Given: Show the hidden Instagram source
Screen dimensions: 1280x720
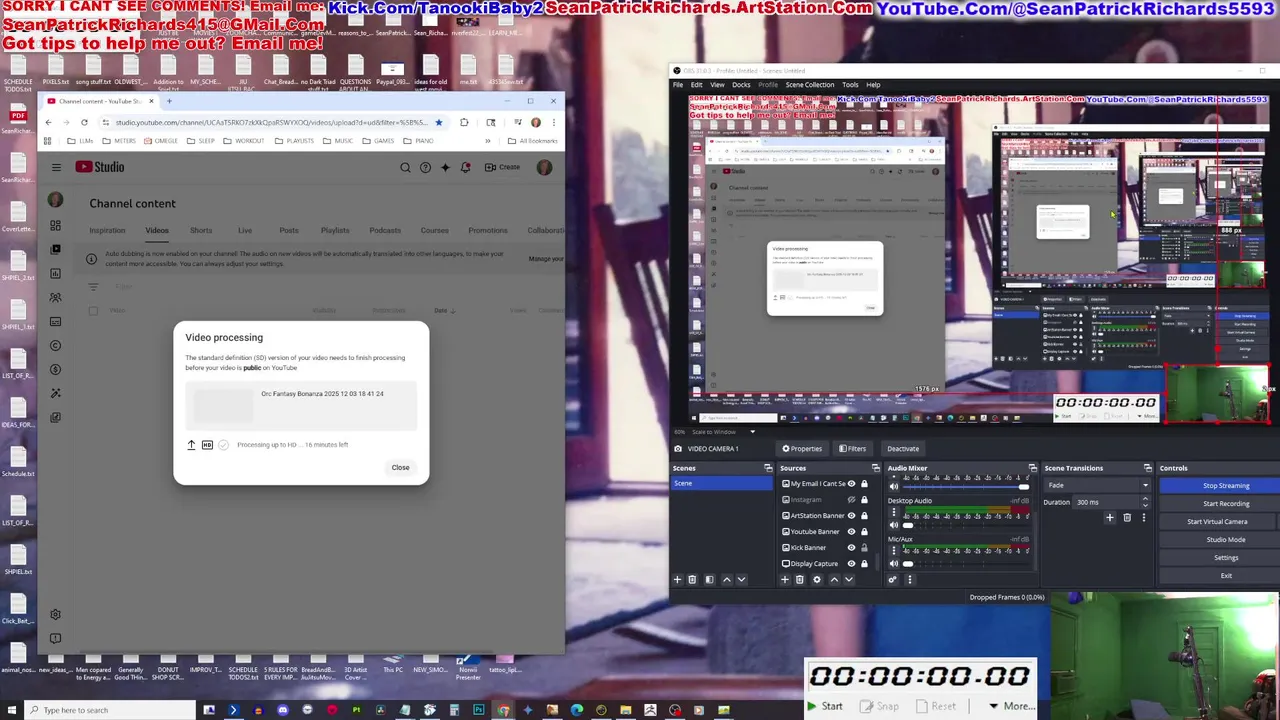Looking at the screenshot, I should (852, 500).
